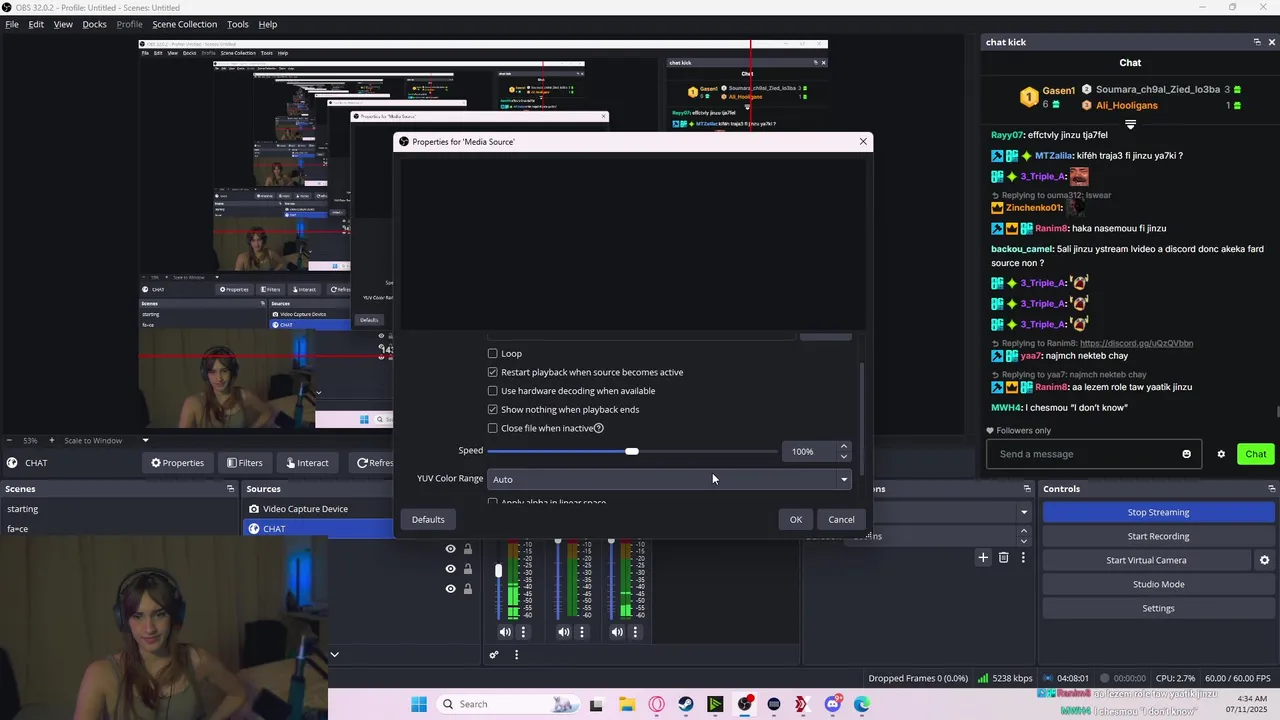
Task: Increase Speed percentage with up arrow
Action: [844, 446]
